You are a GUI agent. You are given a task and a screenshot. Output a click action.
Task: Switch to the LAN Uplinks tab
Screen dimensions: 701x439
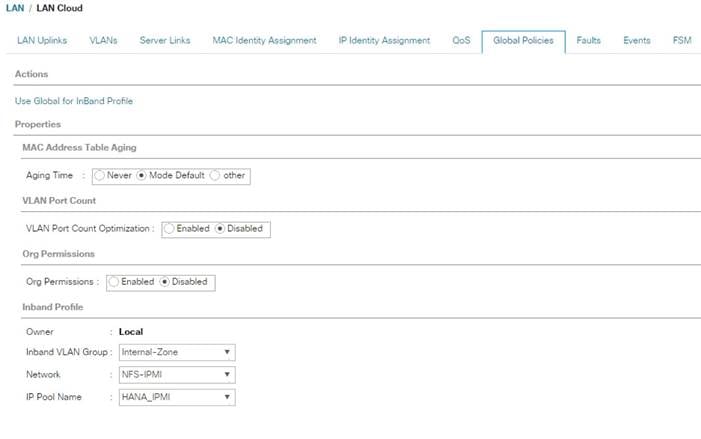click(42, 40)
